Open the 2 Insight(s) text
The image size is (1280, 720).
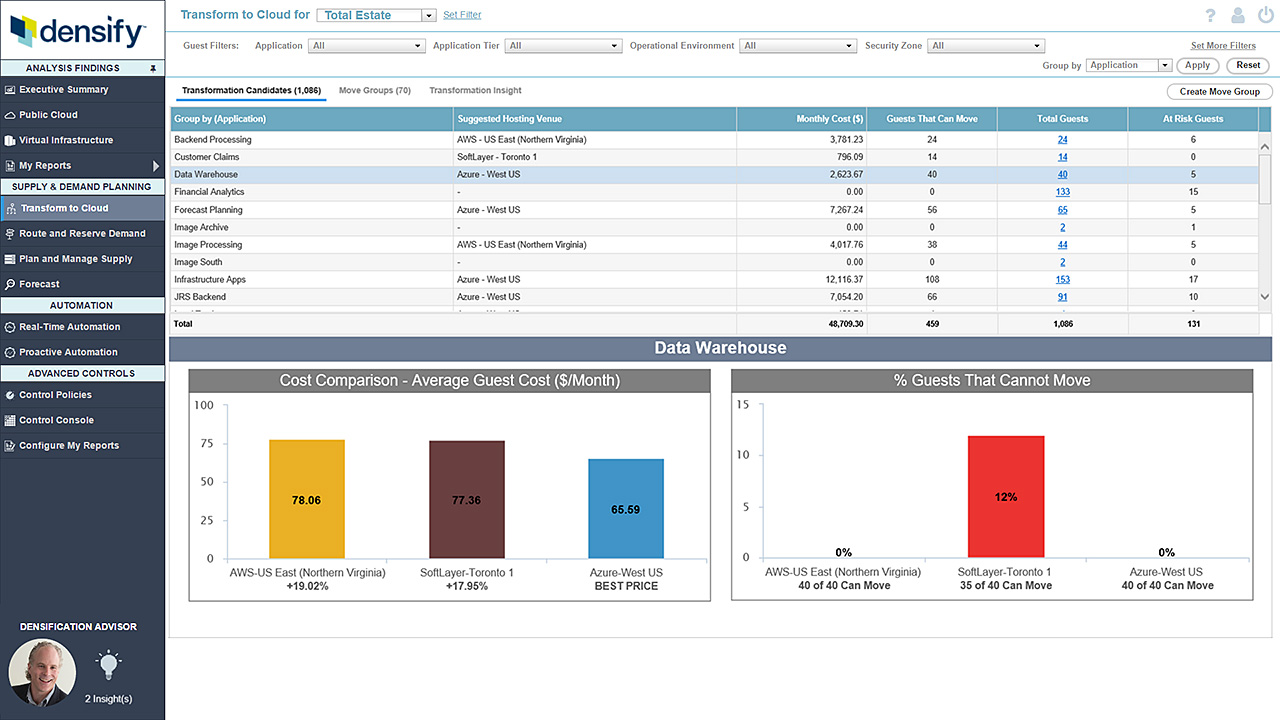coord(108,698)
